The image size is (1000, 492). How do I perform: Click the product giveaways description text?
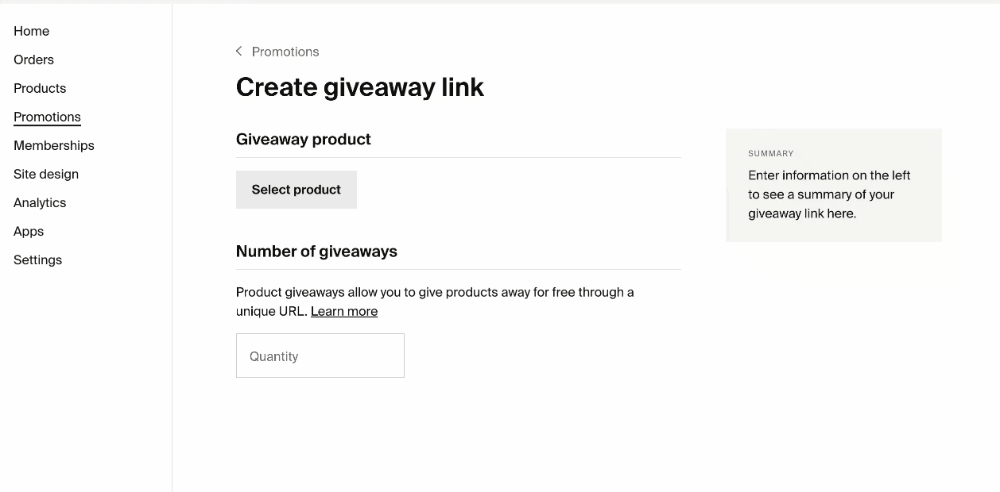[x=435, y=302]
